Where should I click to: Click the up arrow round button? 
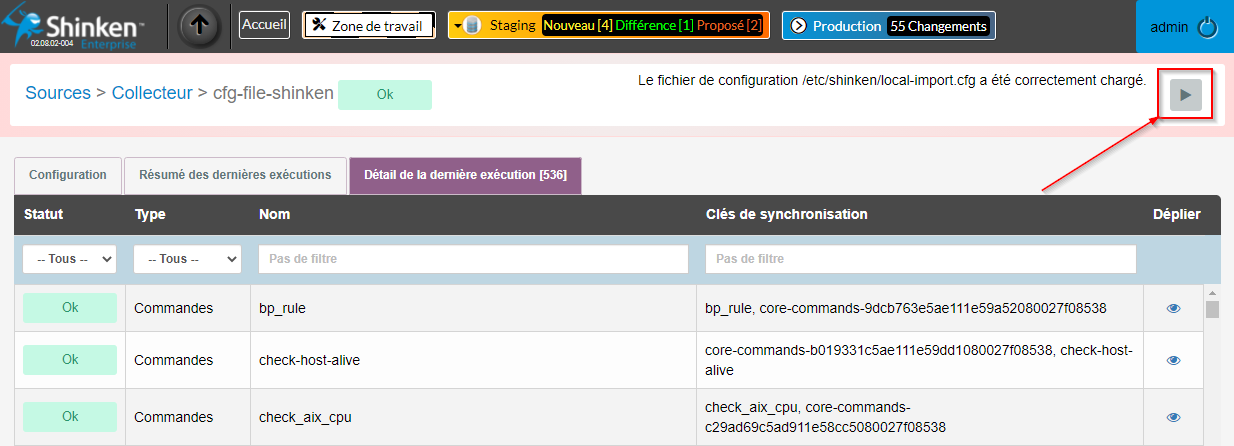pos(199,27)
